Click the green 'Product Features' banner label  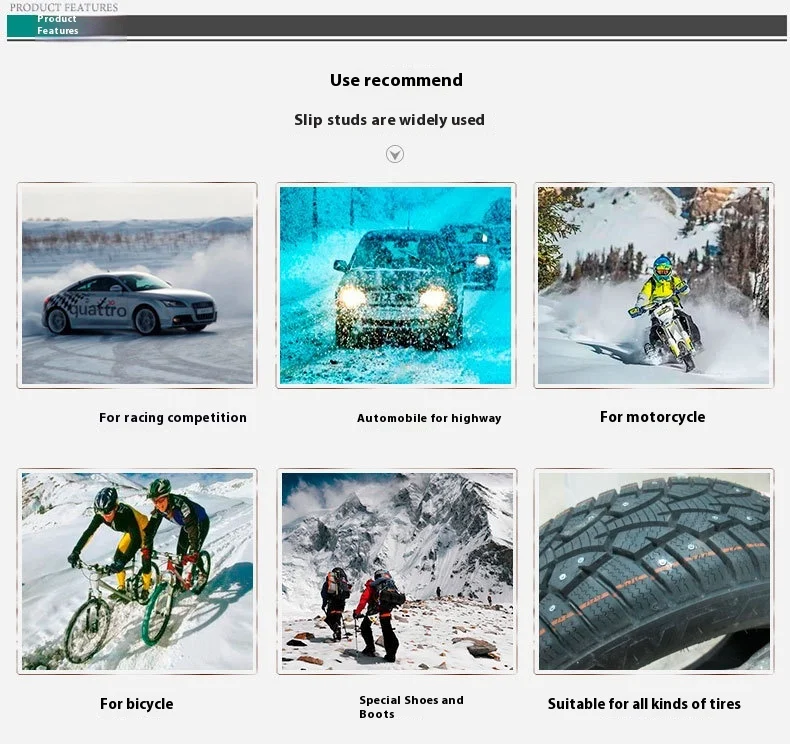[57, 25]
